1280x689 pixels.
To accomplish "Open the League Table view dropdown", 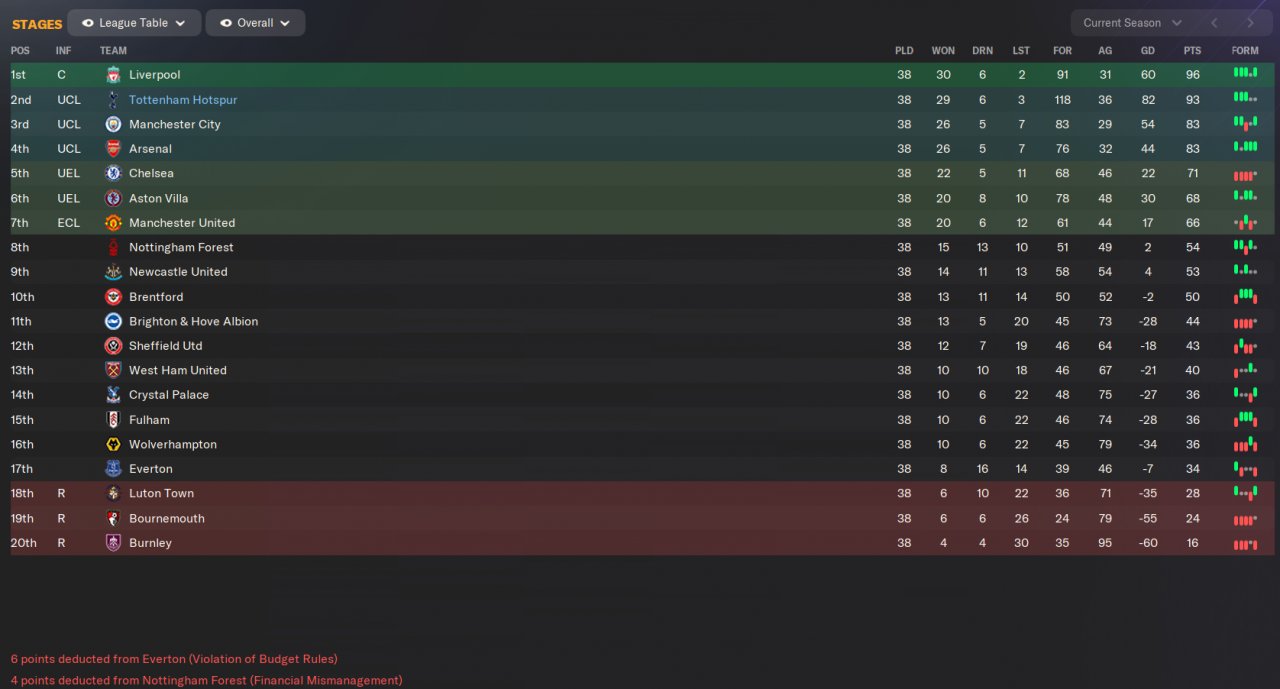I will (x=134, y=23).
